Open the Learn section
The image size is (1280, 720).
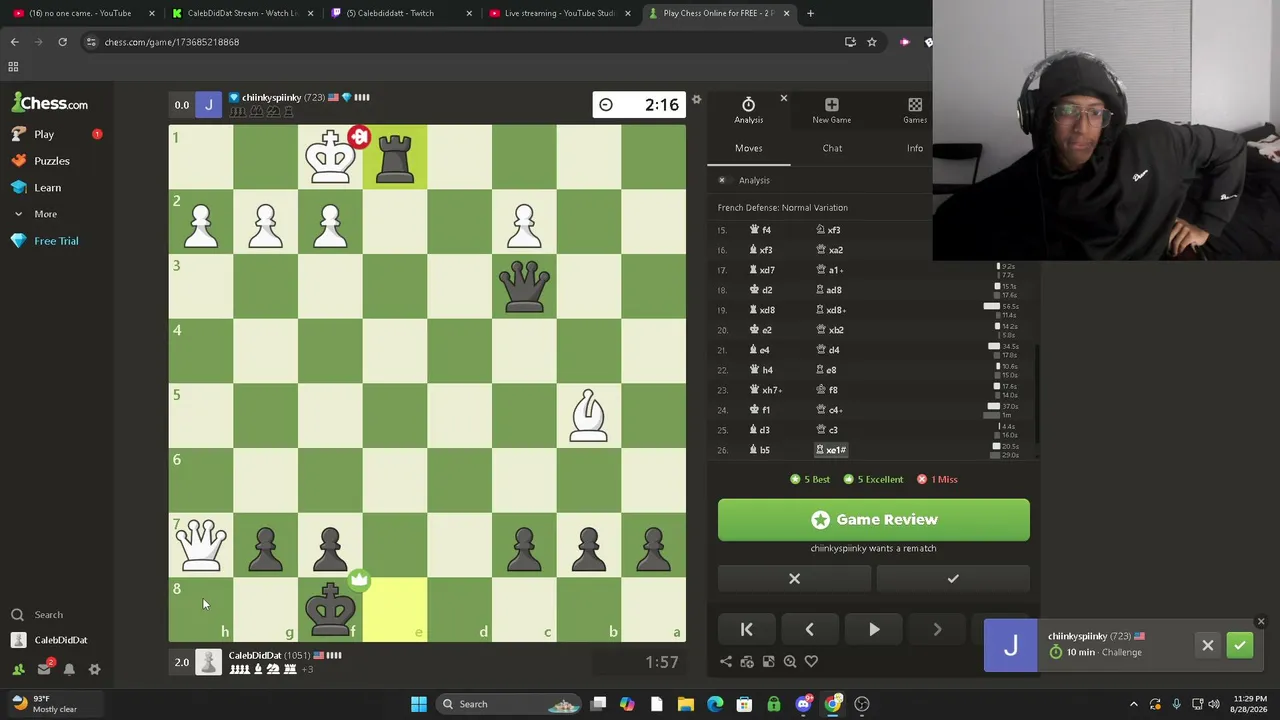(47, 188)
